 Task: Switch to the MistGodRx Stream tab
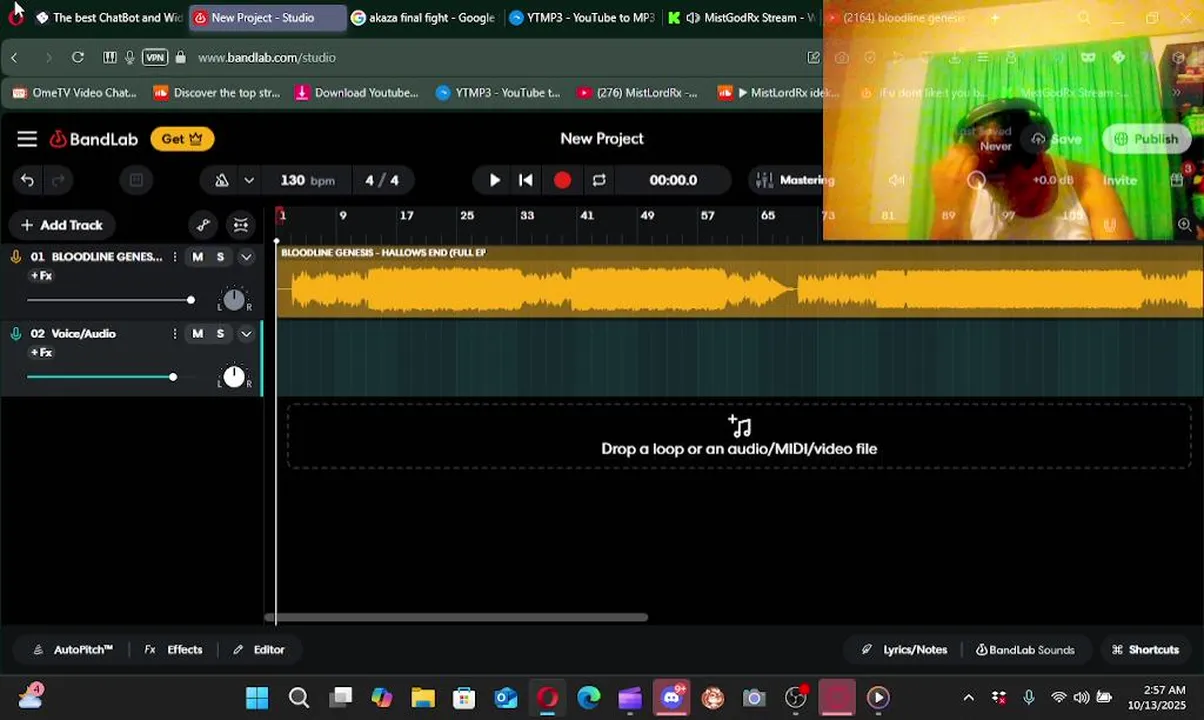(x=742, y=18)
